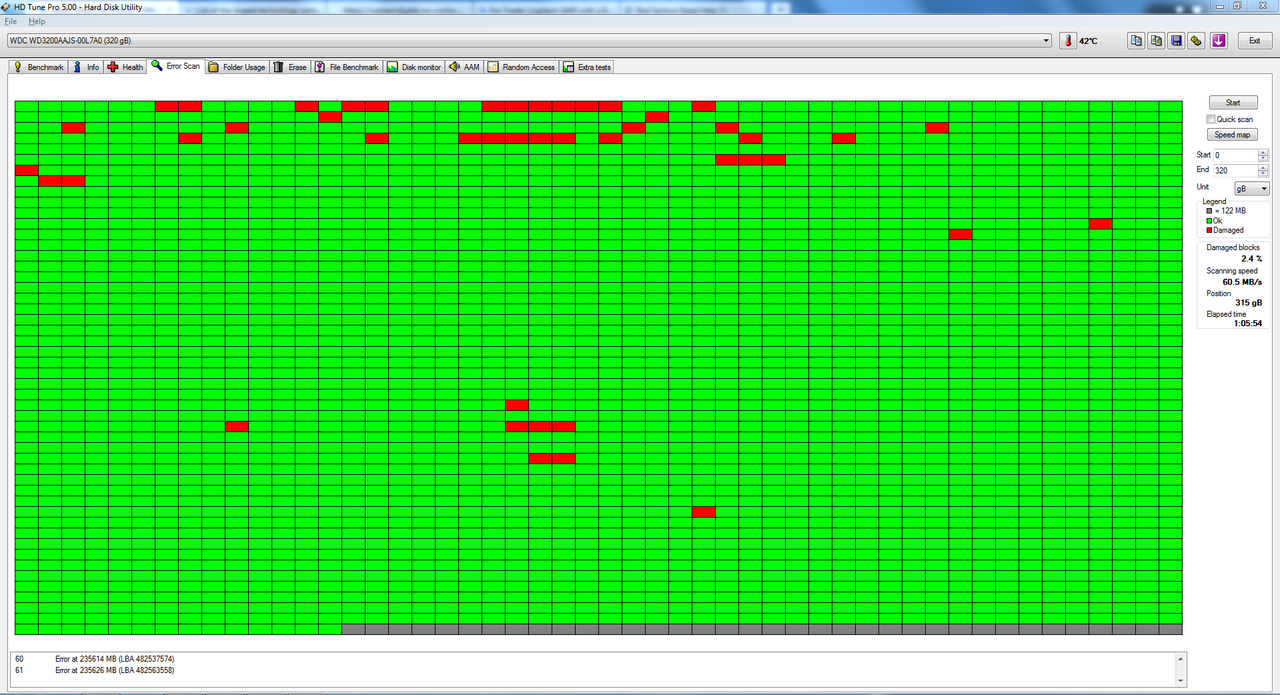Click the icon on the Disk monitor tab
Screen dimensions: 1280x695
[x=393, y=67]
